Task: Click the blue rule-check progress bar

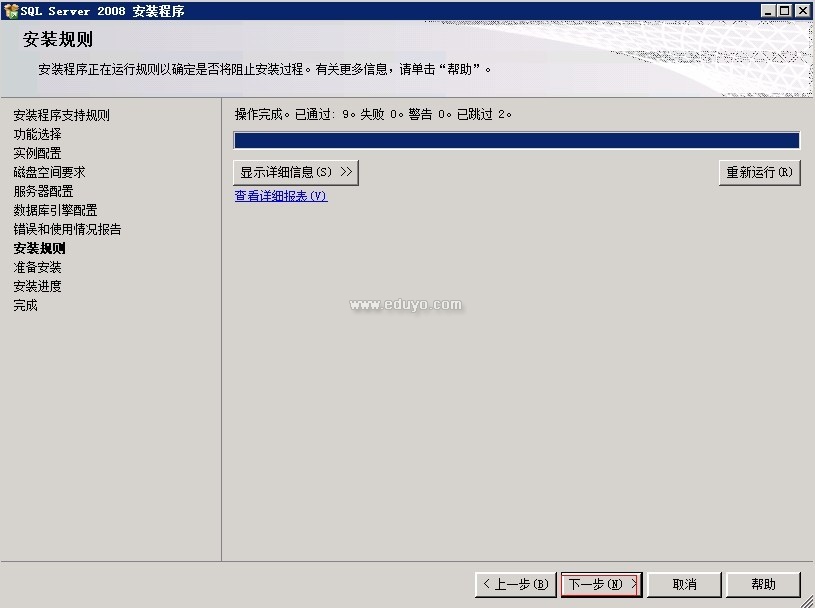Action: [516, 141]
